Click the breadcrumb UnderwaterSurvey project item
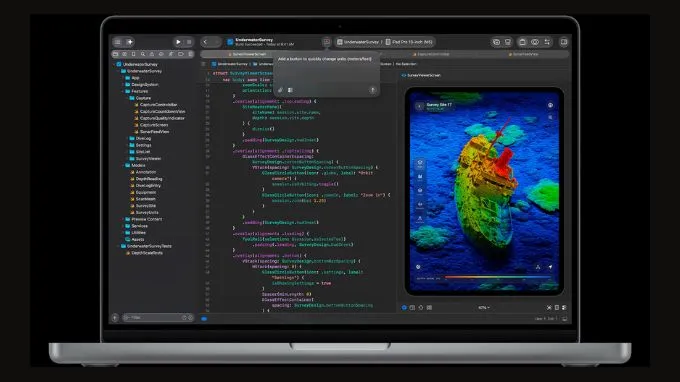This screenshot has width=680, height=382. coord(230,64)
